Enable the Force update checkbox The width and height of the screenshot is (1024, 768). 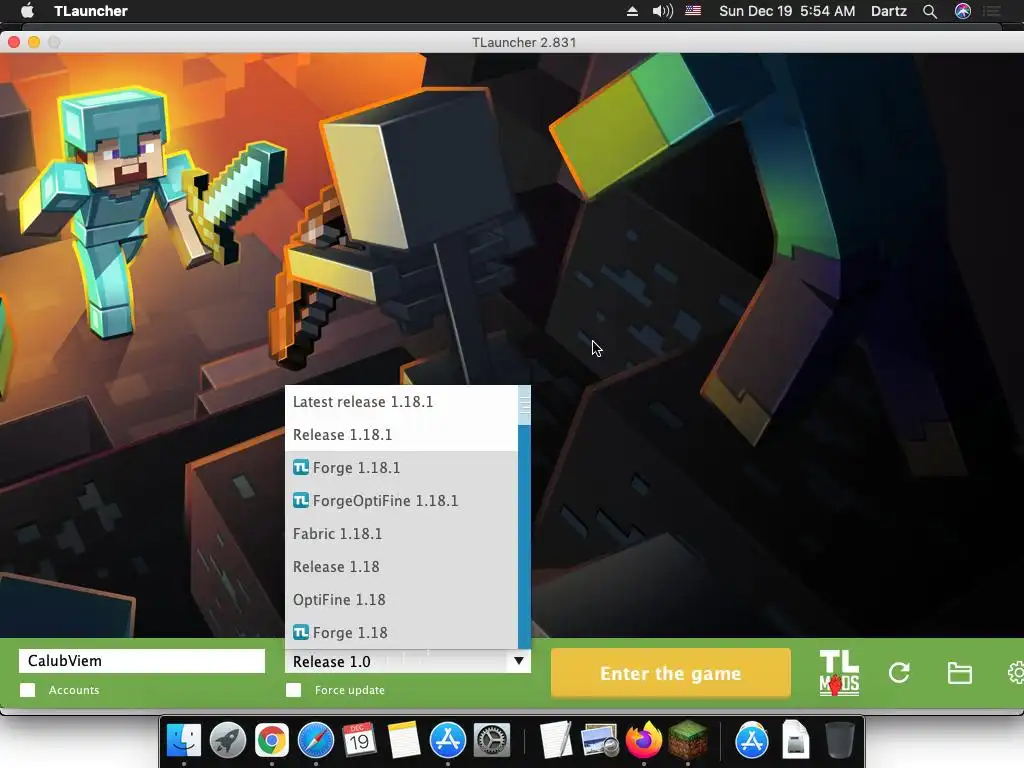(294, 690)
